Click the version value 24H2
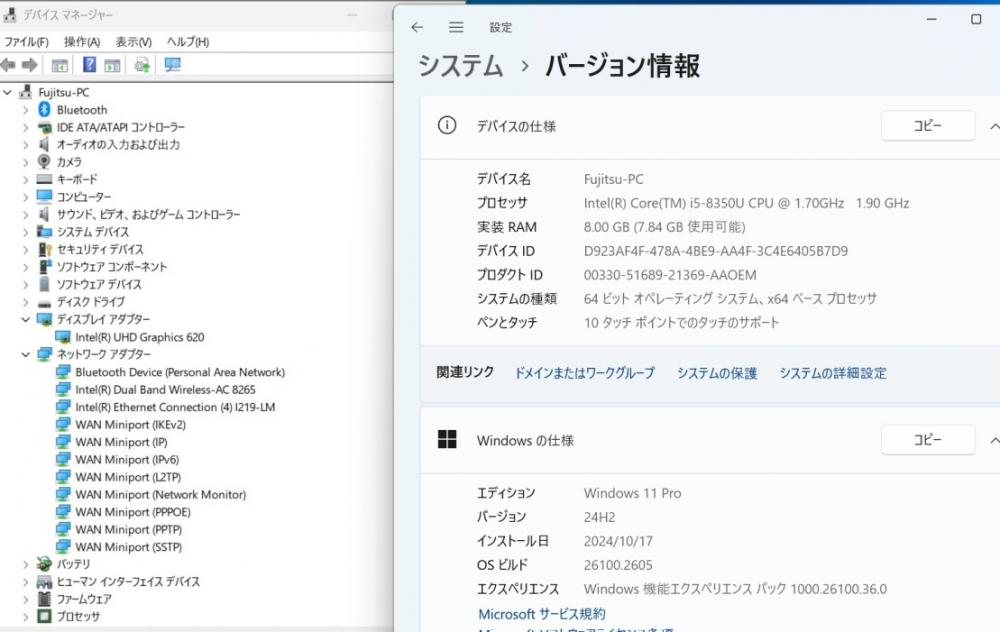The width and height of the screenshot is (1000, 632). click(x=599, y=517)
